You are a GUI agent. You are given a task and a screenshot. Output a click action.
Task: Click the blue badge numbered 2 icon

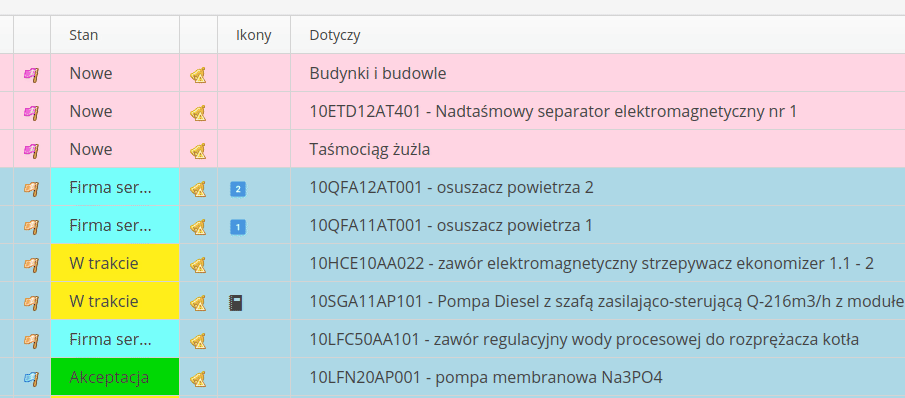(x=238, y=189)
